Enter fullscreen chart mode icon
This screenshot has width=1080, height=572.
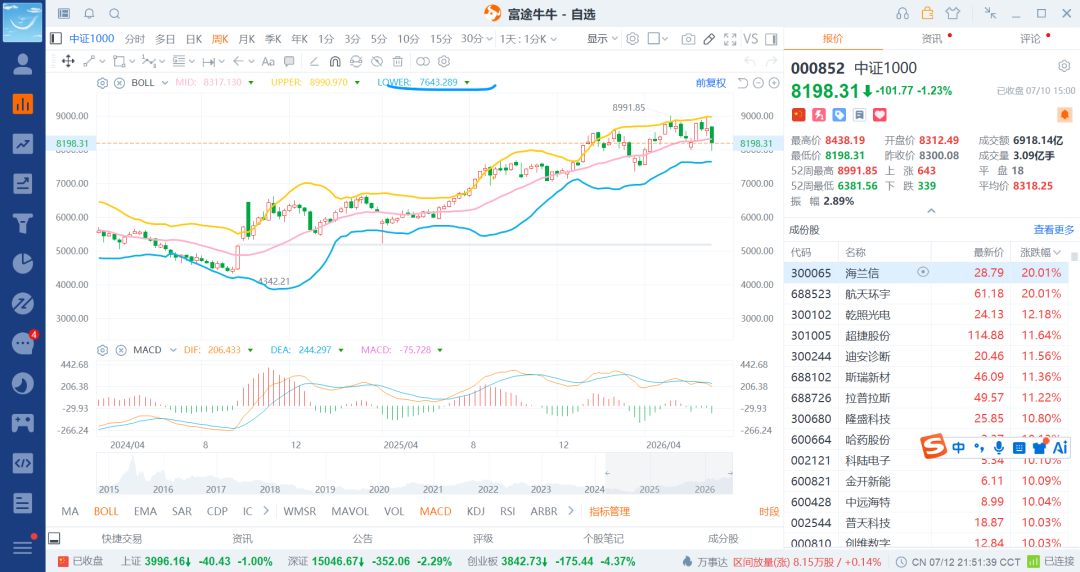tap(730, 39)
